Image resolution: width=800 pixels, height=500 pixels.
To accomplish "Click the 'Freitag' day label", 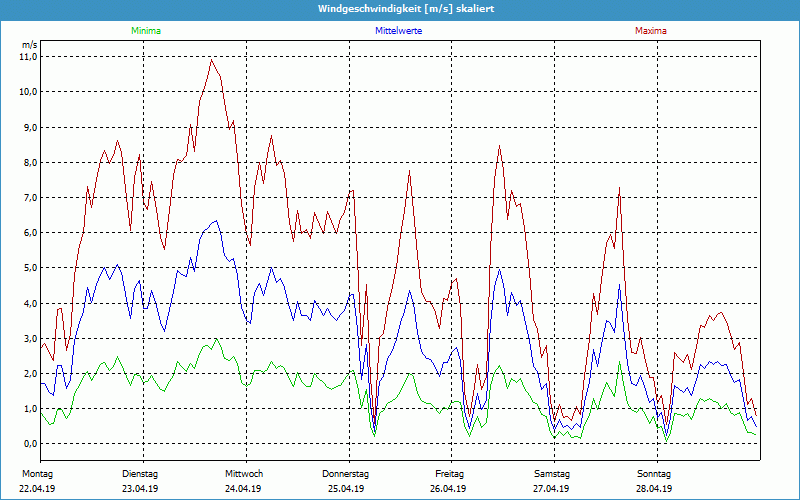I will [x=449, y=474].
